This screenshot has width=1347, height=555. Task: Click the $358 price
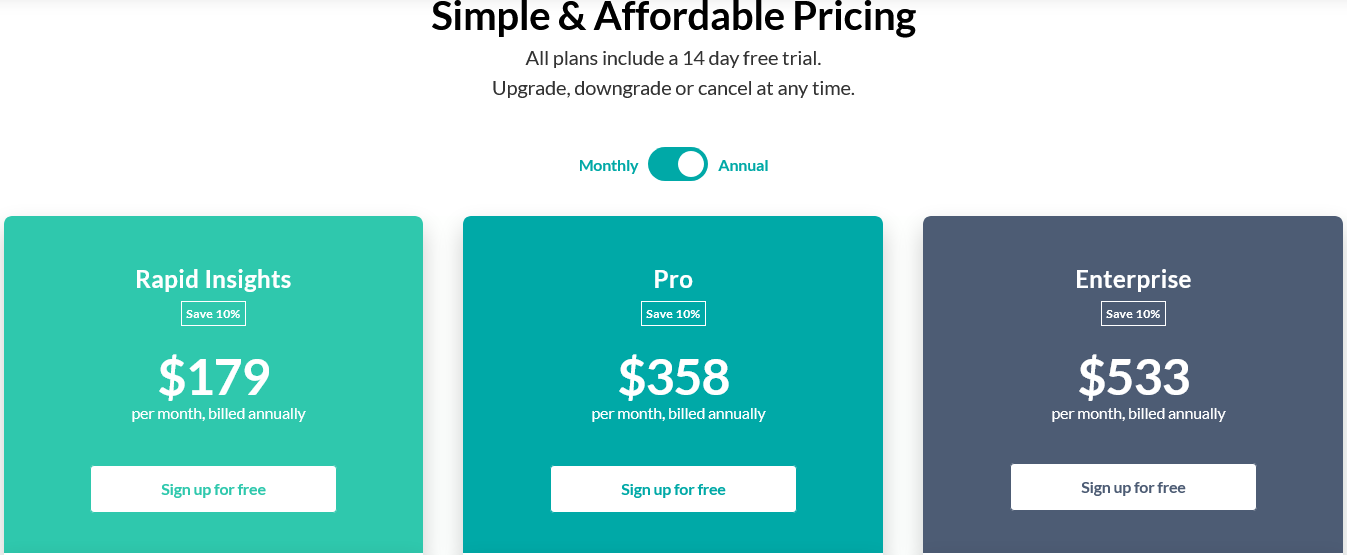click(x=674, y=377)
